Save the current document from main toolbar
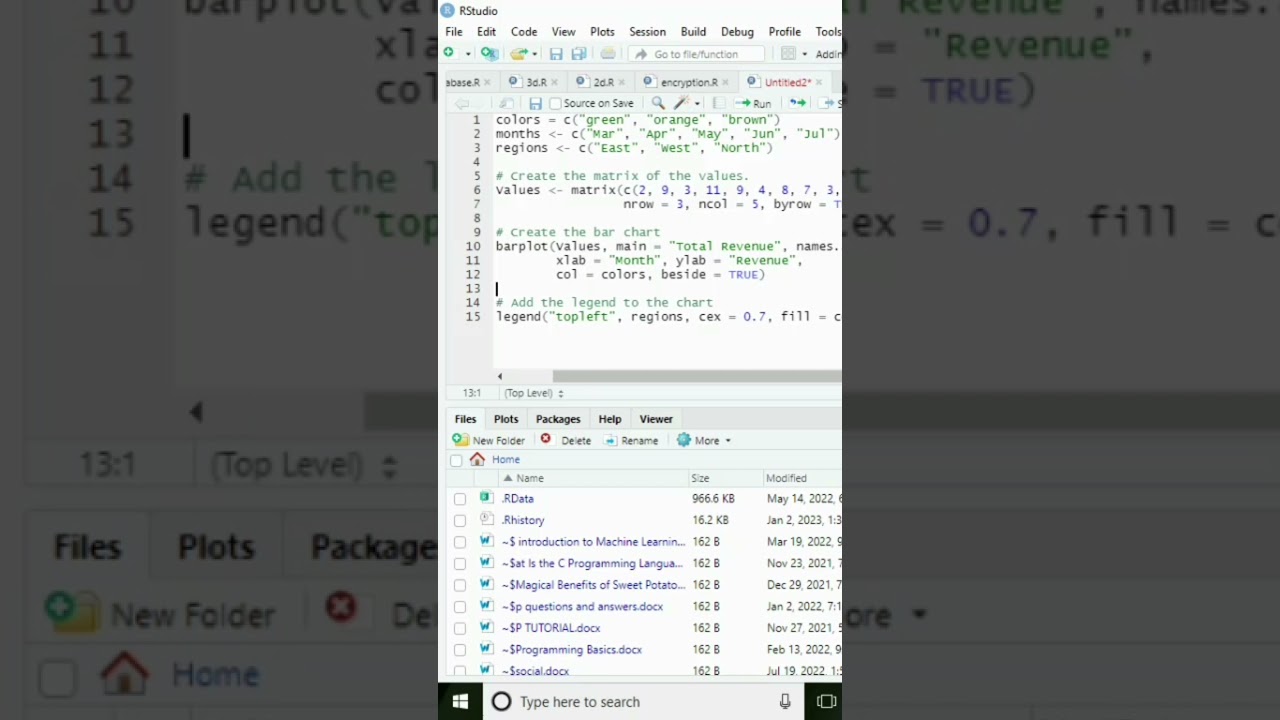 (556, 54)
